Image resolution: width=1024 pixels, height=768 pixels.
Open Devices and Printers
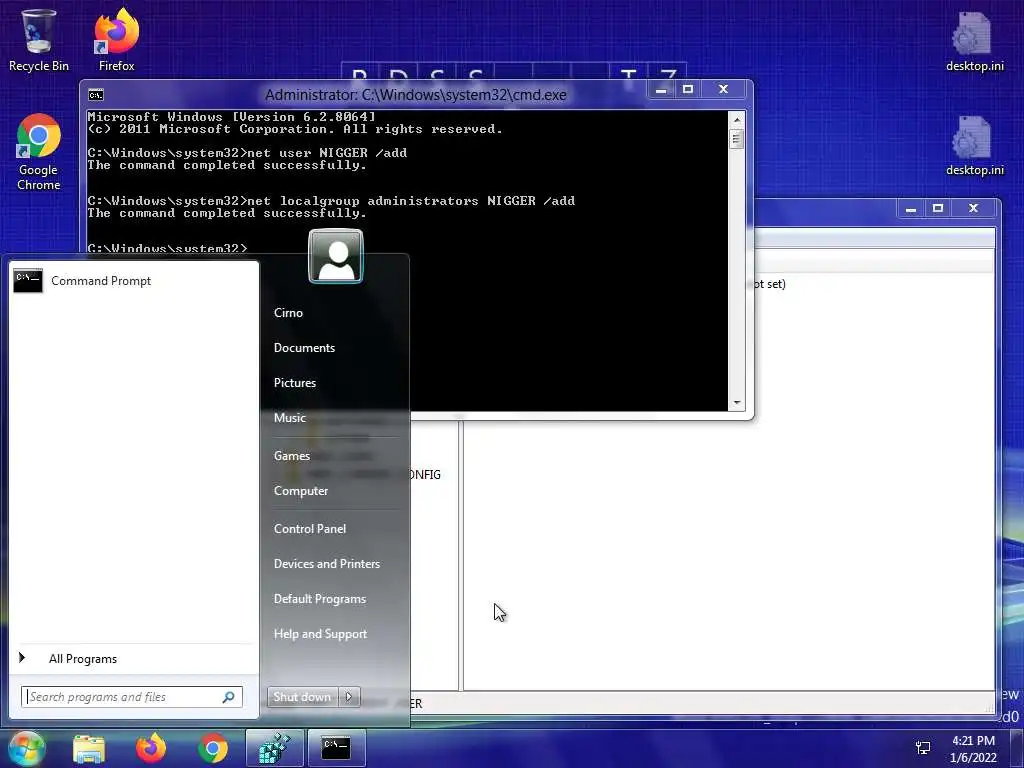[327, 564]
